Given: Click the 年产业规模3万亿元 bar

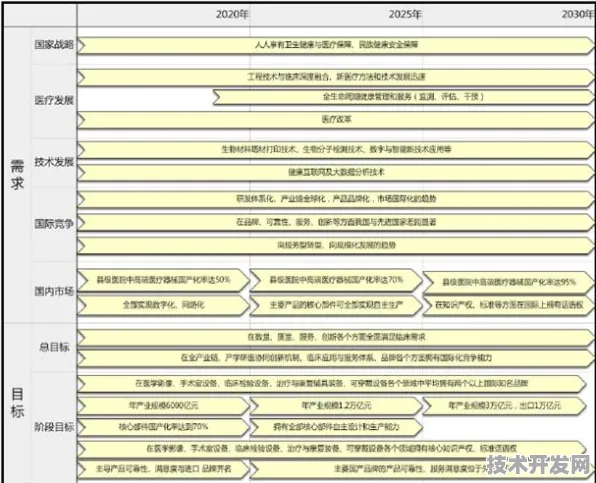Looking at the screenshot, I should [504, 406].
